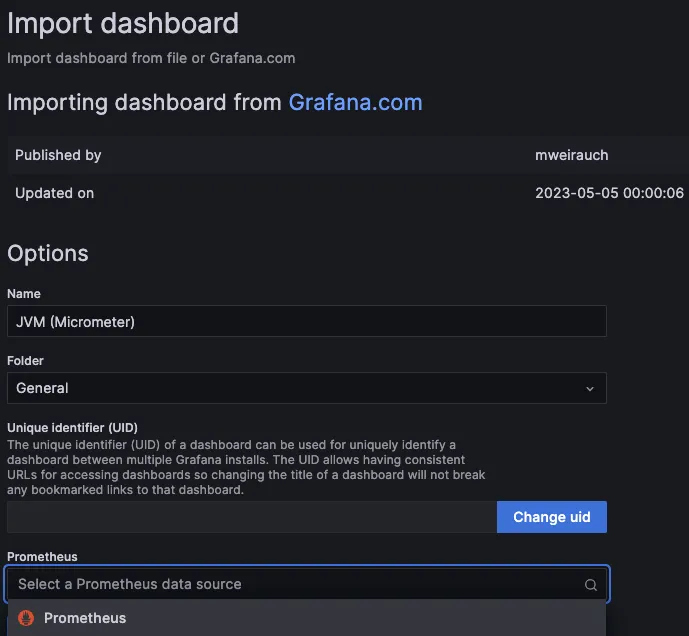Click the Name field label
The image size is (689, 636).
tap(24, 294)
